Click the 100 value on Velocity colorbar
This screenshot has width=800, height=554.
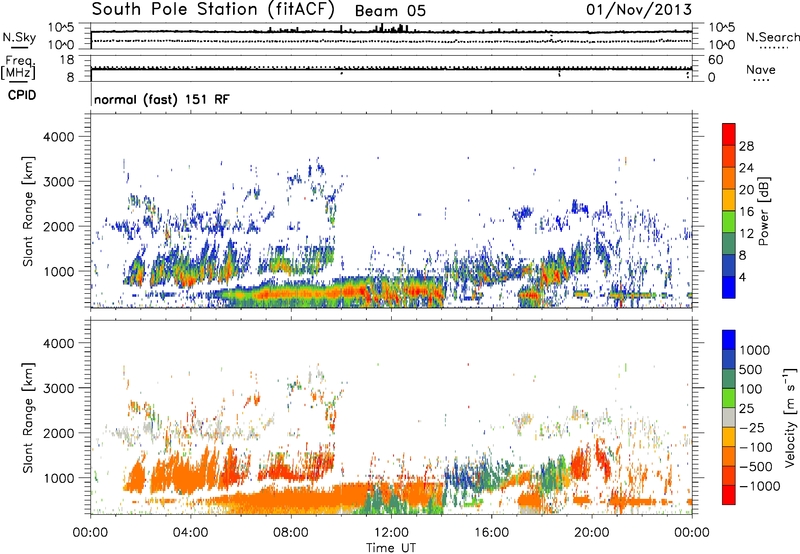click(751, 389)
